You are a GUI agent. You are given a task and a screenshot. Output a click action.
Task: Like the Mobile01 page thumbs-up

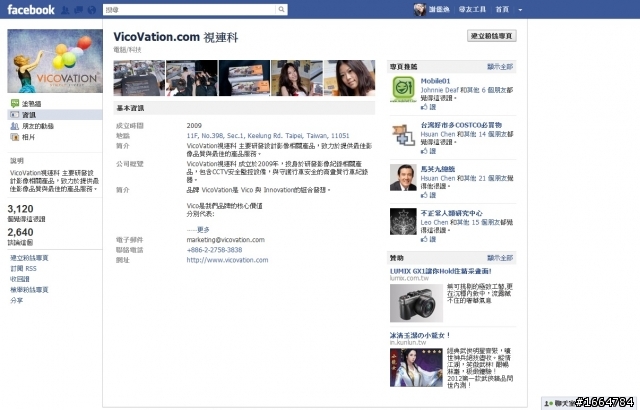click(429, 107)
